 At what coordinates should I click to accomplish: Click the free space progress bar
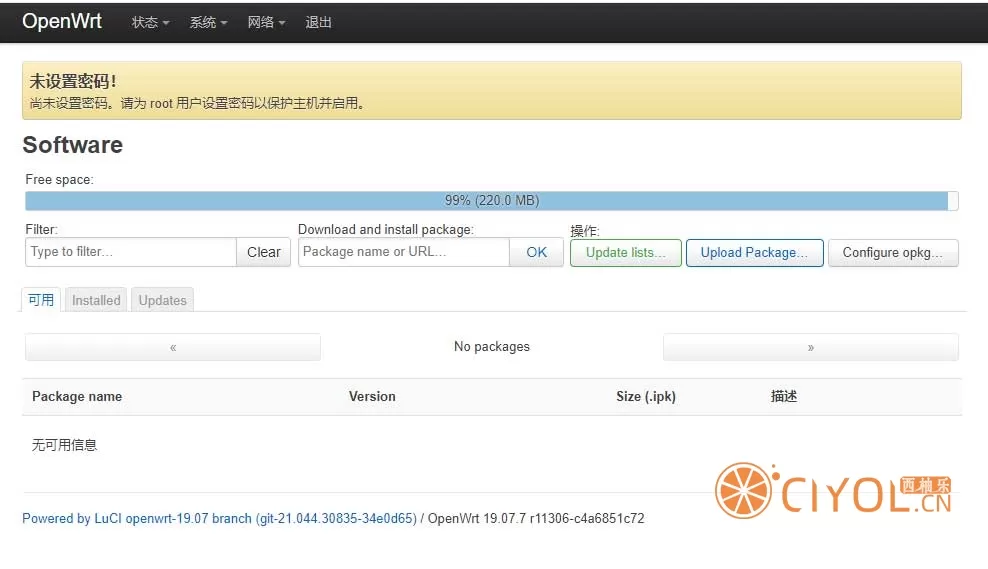pos(491,200)
